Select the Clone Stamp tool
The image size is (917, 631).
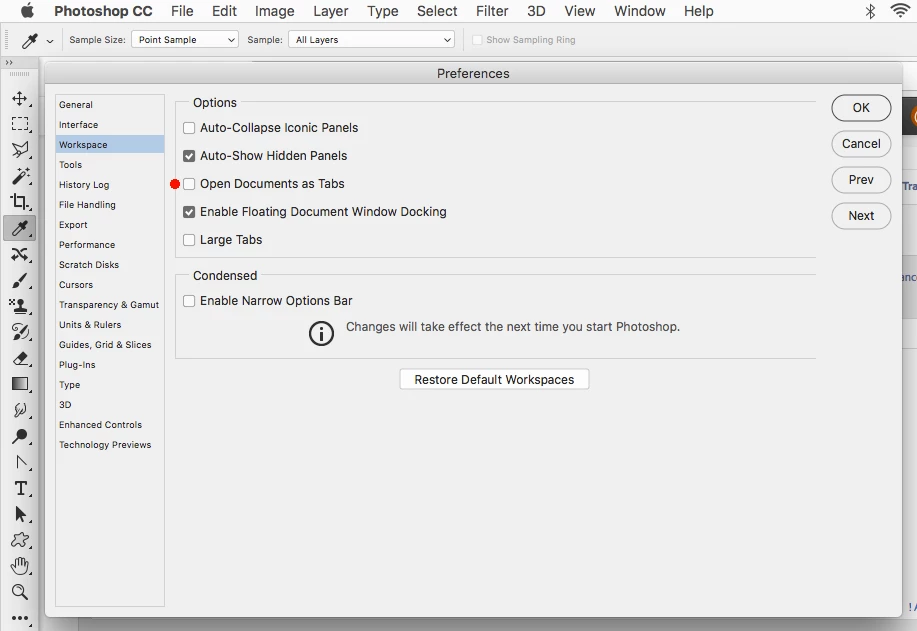tap(19, 306)
